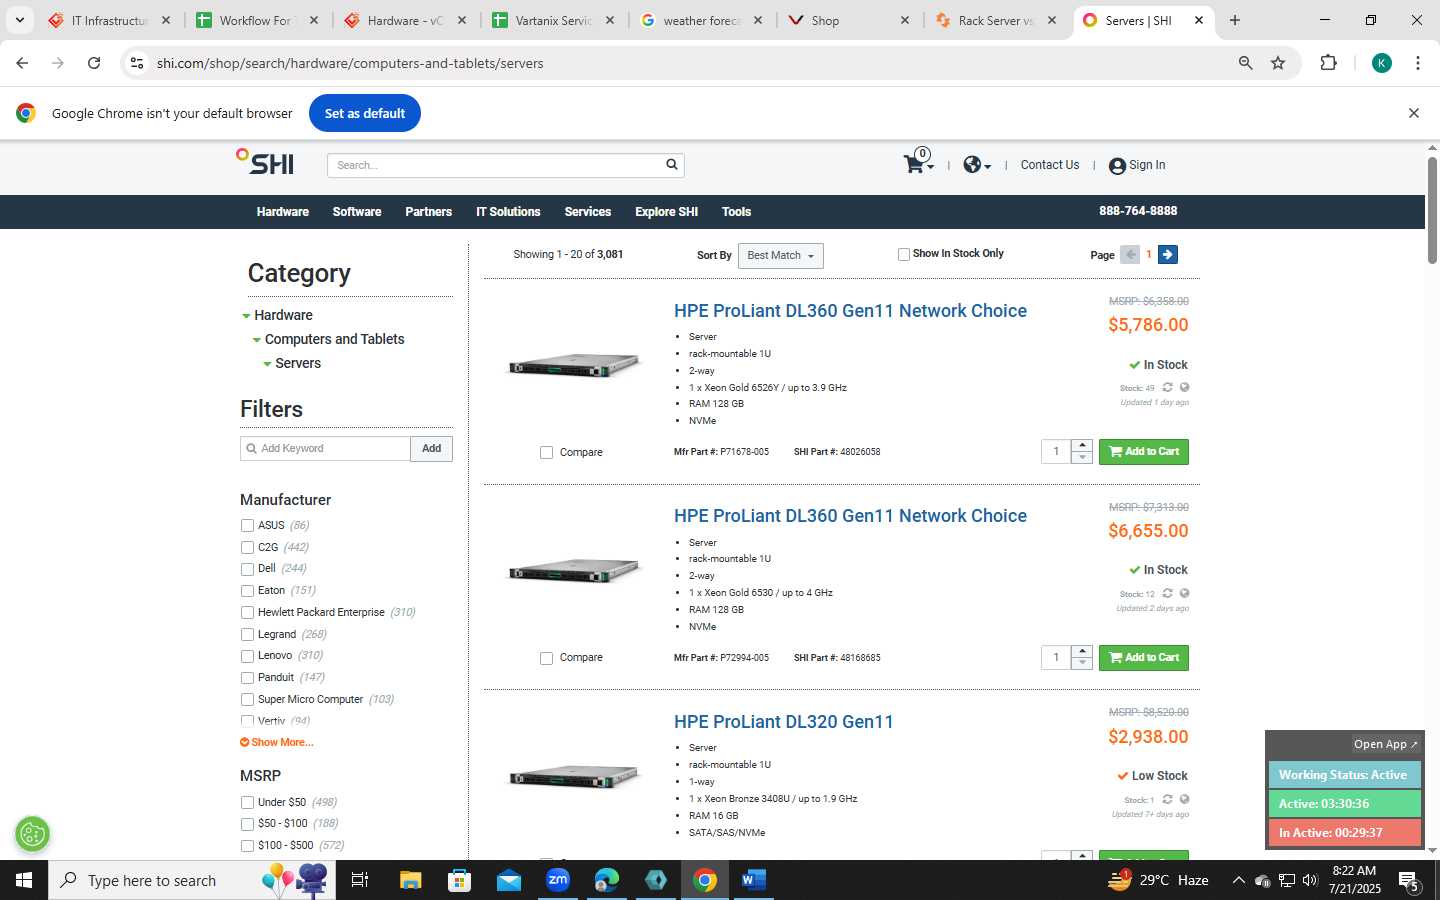Add first HPE ProLiant DL360 to cart

coord(1144,452)
